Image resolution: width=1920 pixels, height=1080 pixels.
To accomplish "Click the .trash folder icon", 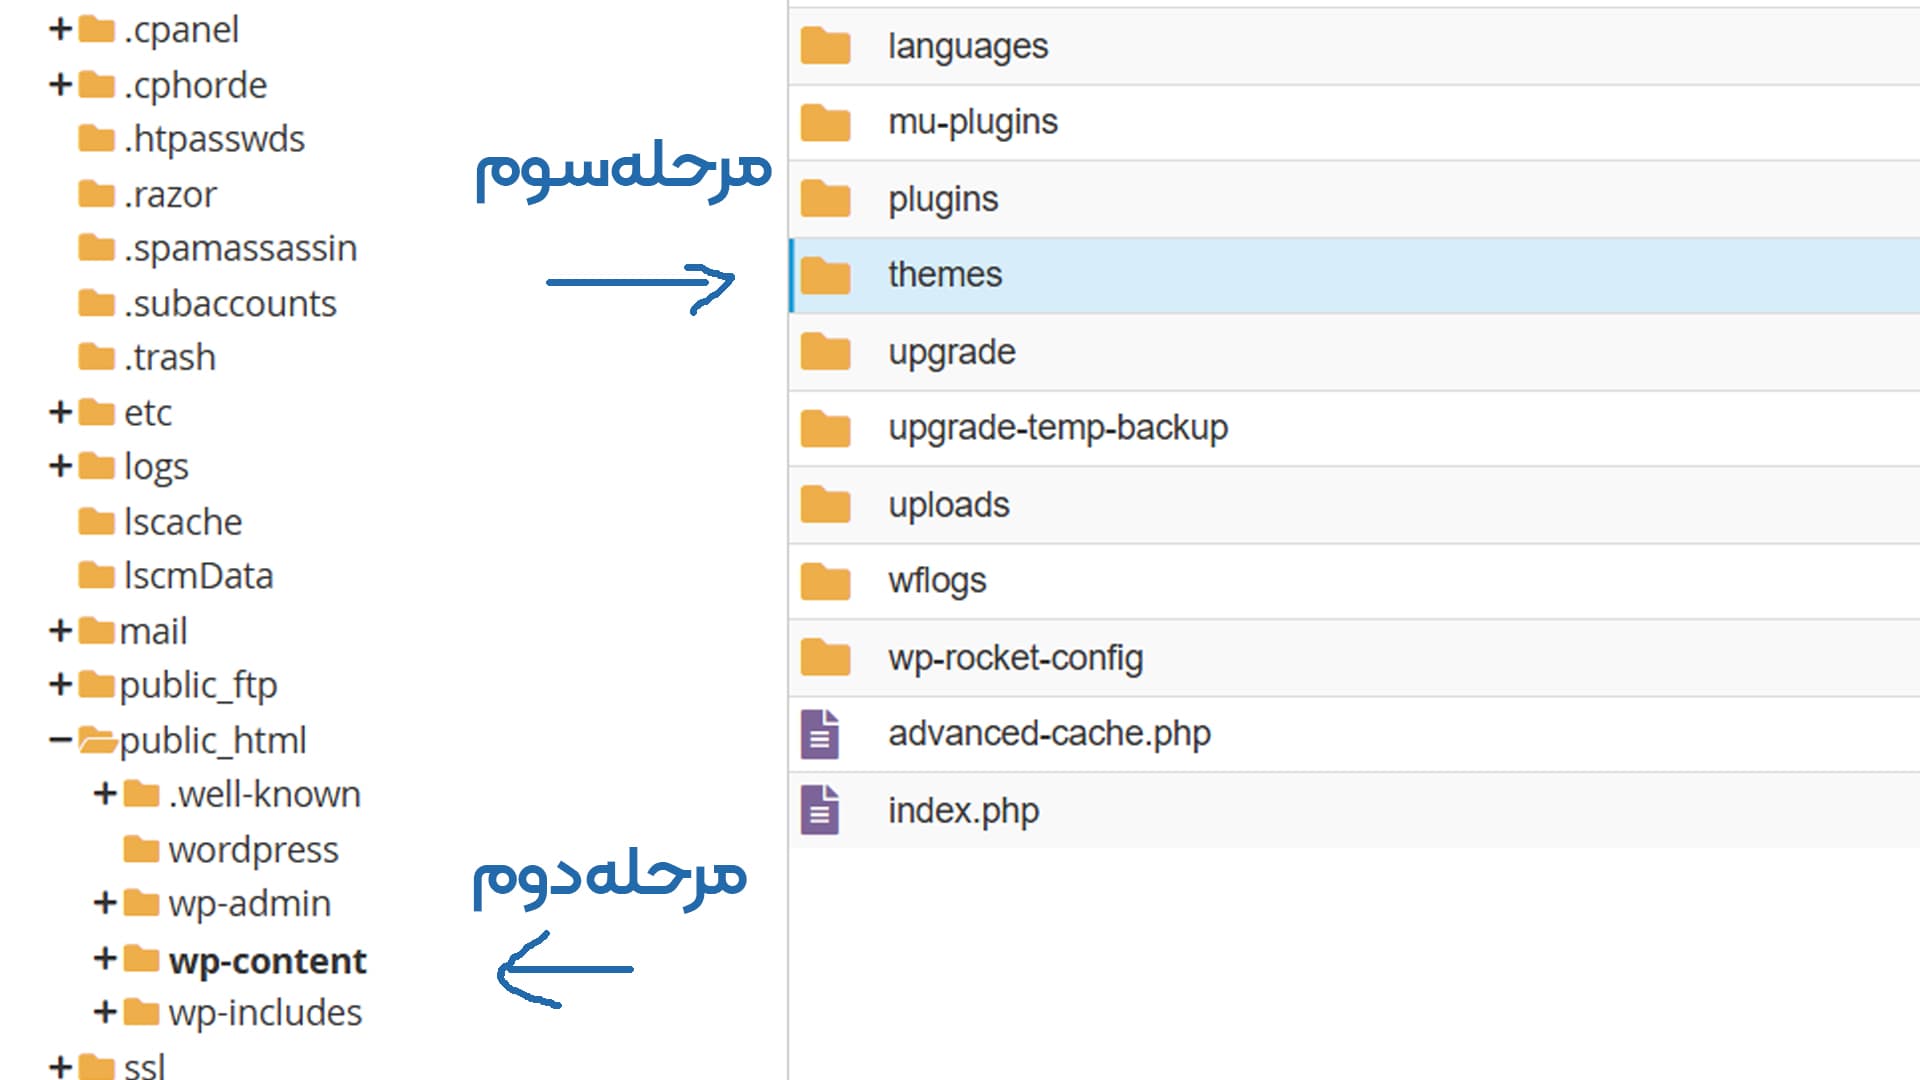I will point(96,356).
